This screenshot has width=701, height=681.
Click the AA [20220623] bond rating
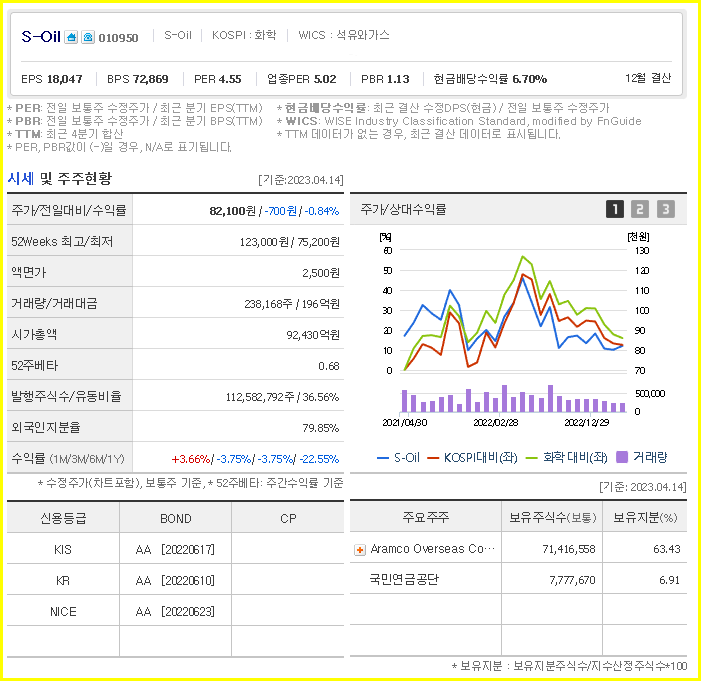click(x=175, y=612)
